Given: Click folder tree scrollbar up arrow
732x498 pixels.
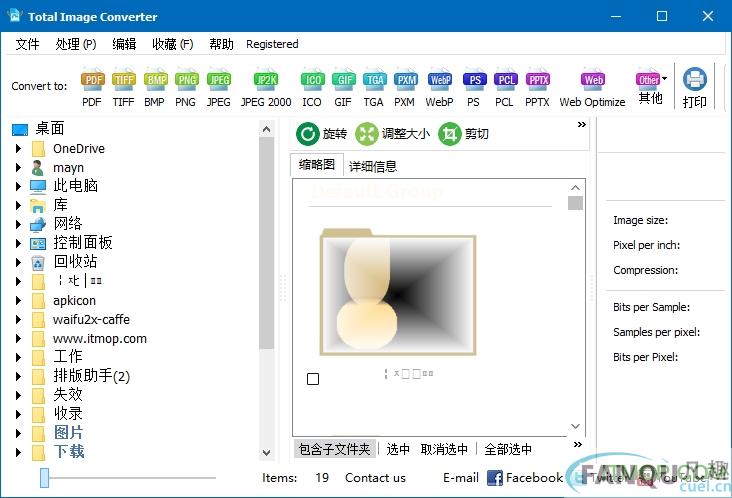Looking at the screenshot, I should (x=267, y=129).
